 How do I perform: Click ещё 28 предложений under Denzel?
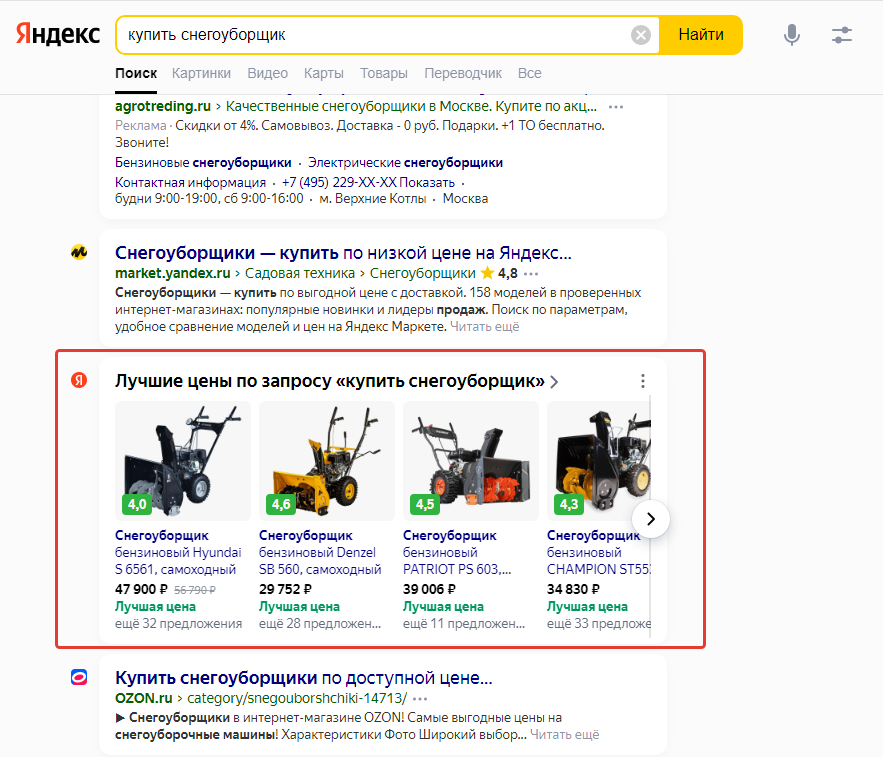320,624
